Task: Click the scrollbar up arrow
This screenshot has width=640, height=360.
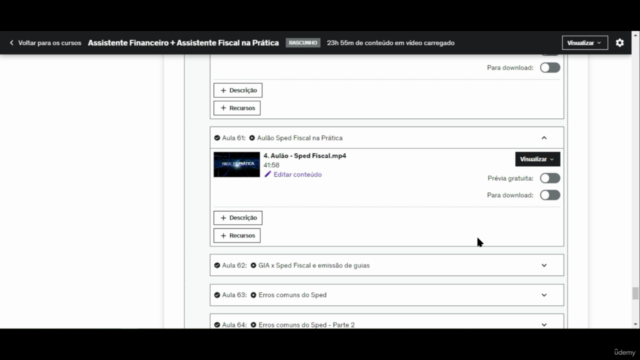Action: pyautogui.click(x=635, y=36)
